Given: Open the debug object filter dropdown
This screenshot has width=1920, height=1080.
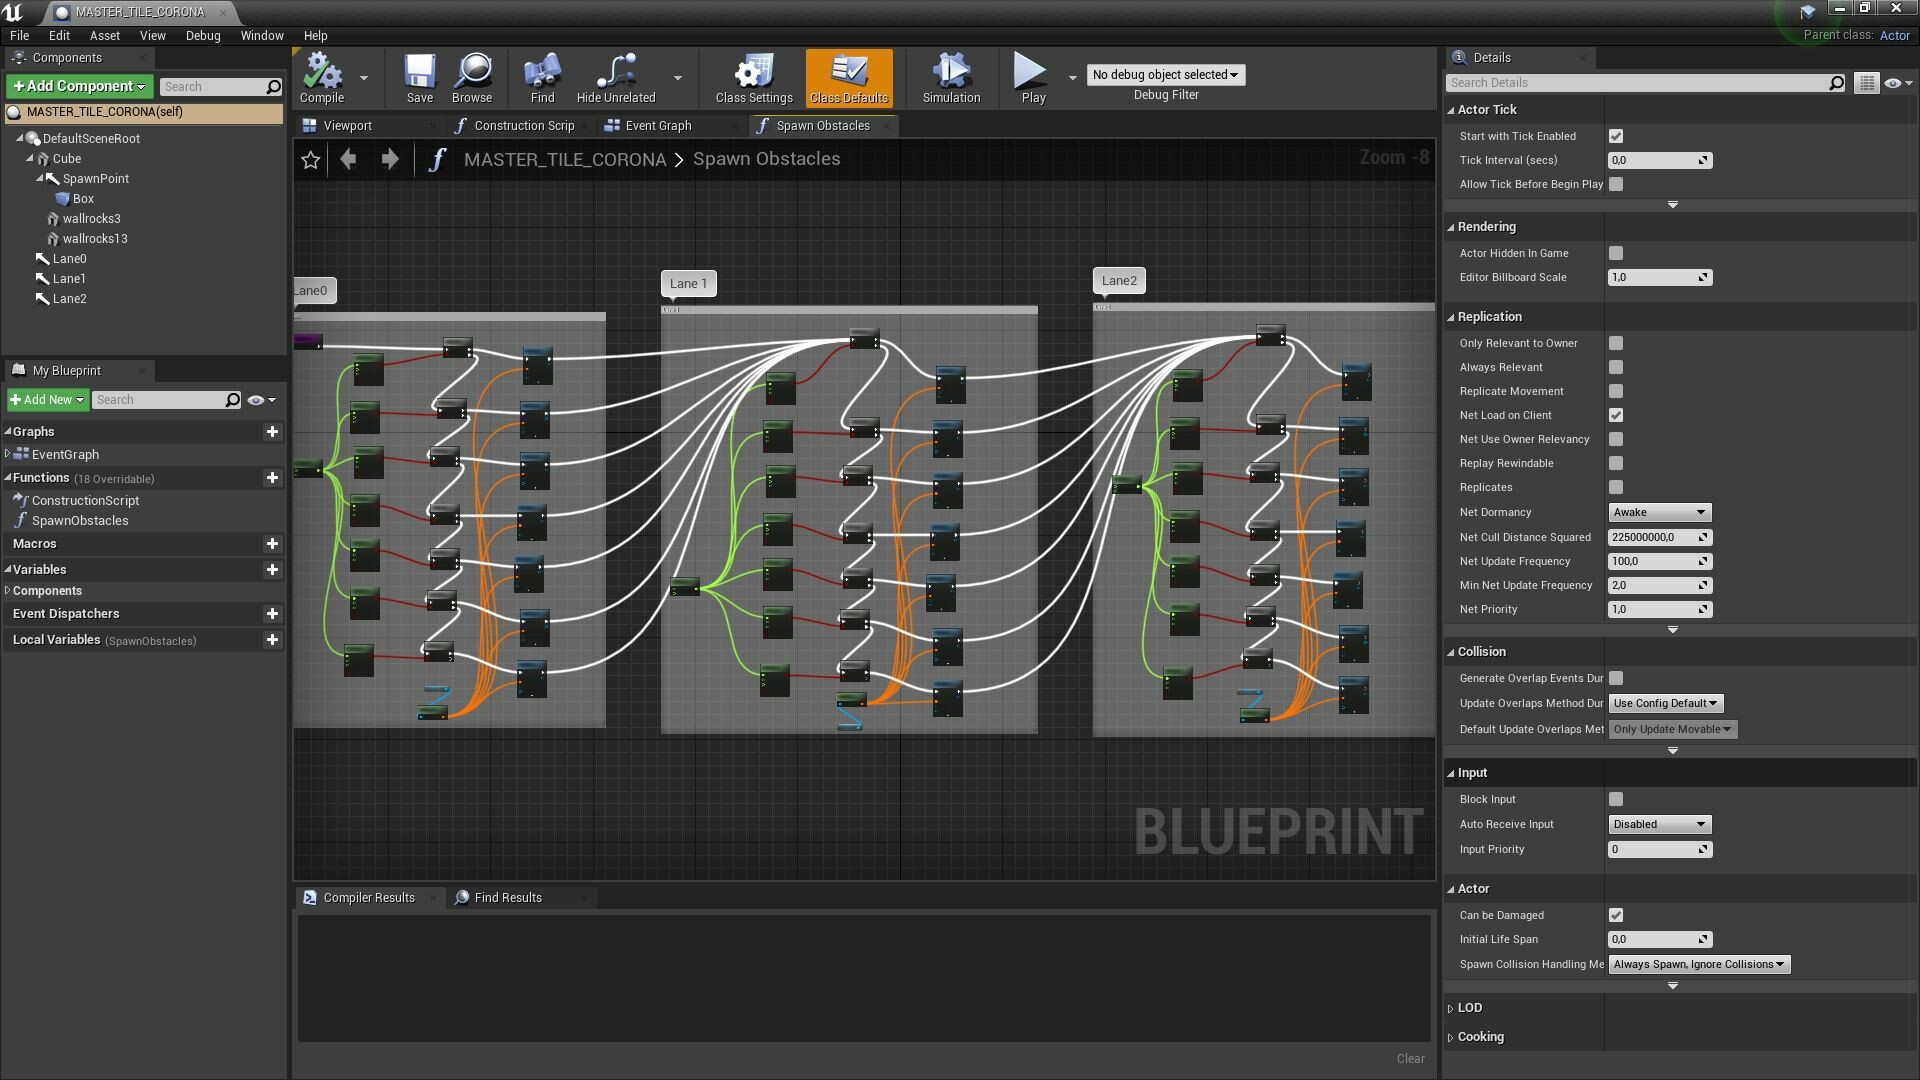Looking at the screenshot, I should (x=1165, y=75).
